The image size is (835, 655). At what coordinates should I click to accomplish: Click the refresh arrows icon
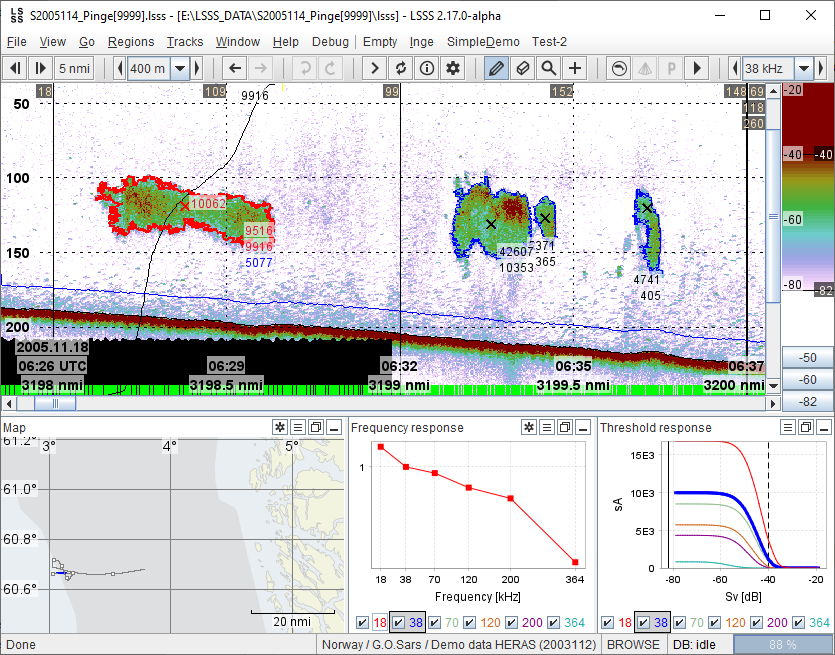click(401, 68)
